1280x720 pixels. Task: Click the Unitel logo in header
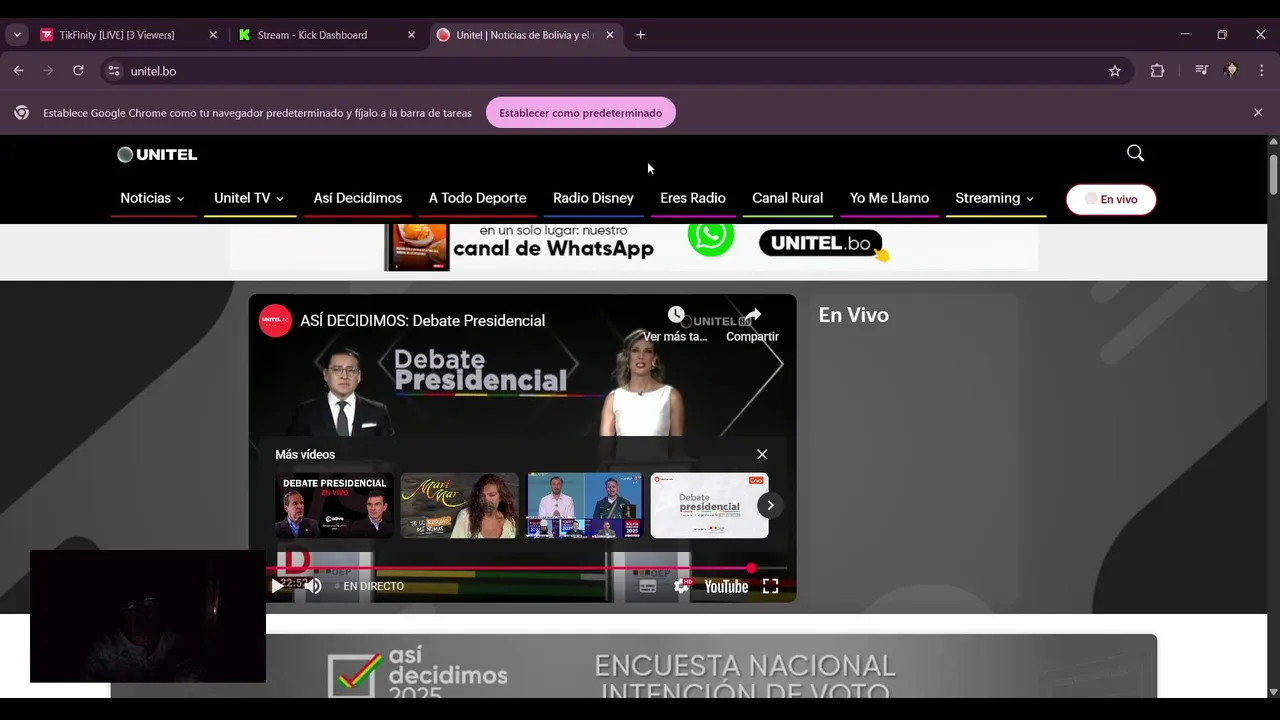click(x=157, y=155)
